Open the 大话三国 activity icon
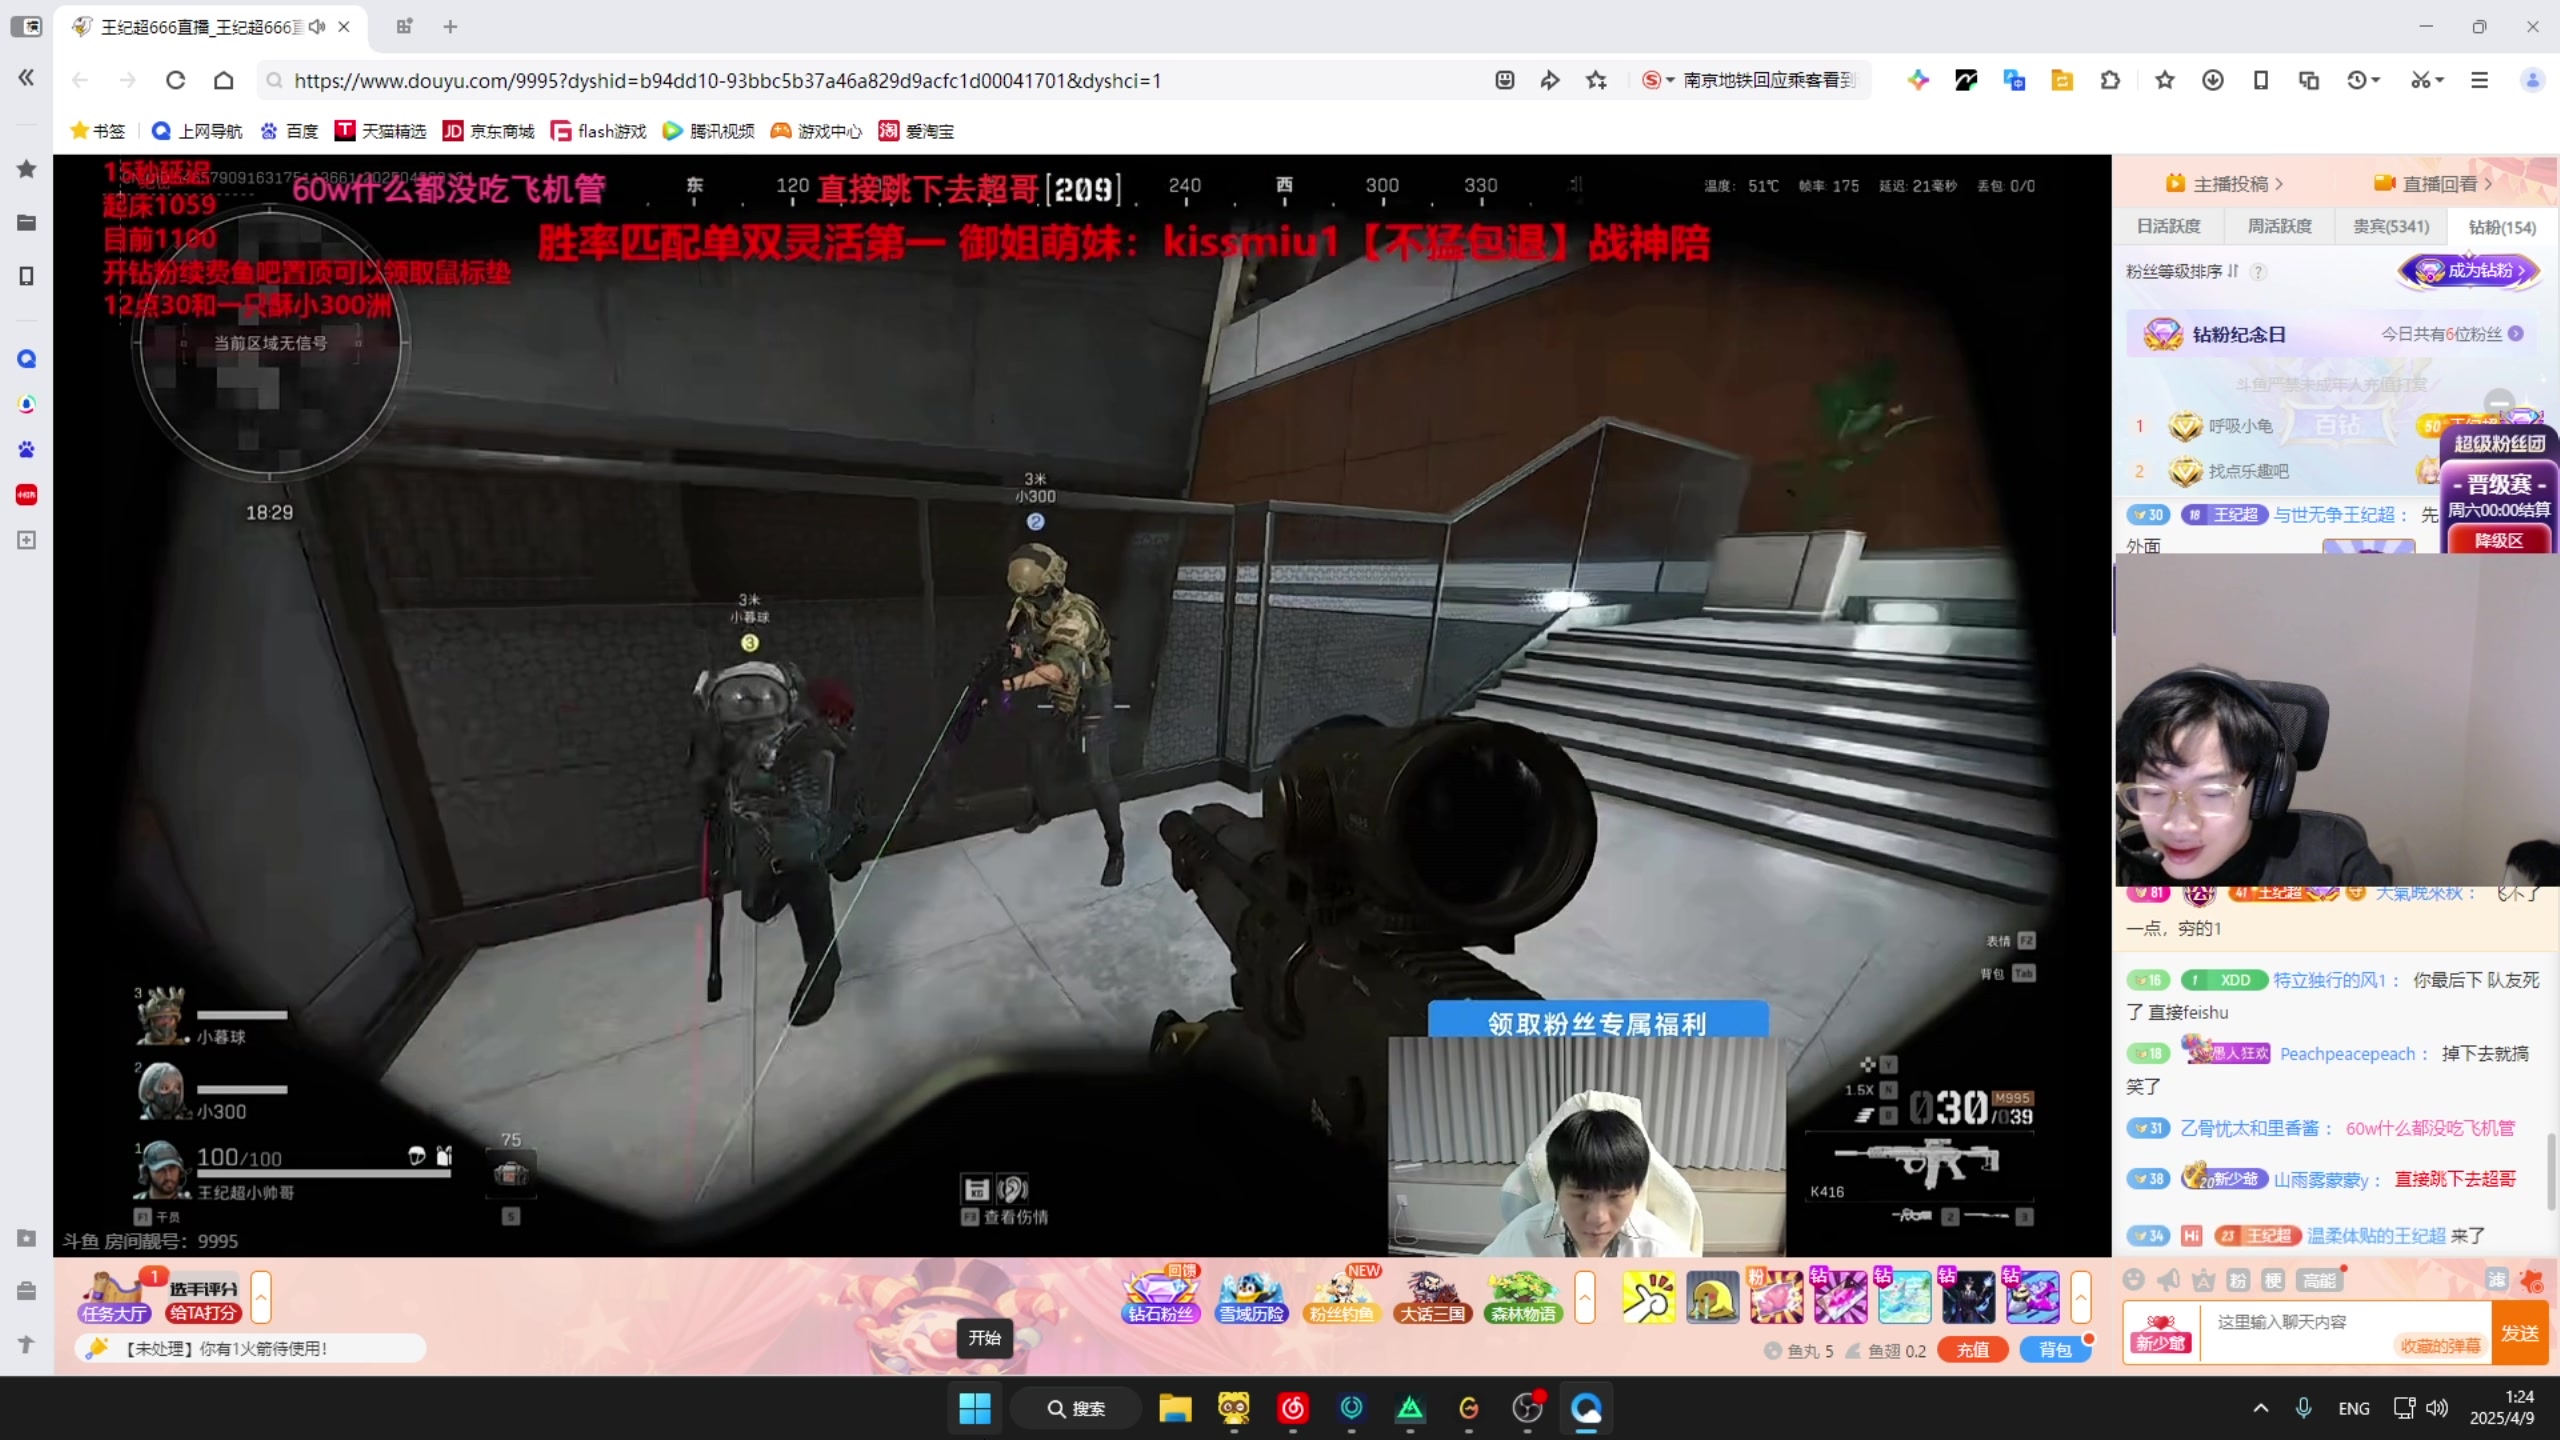2560x1440 pixels. tap(1432, 1296)
